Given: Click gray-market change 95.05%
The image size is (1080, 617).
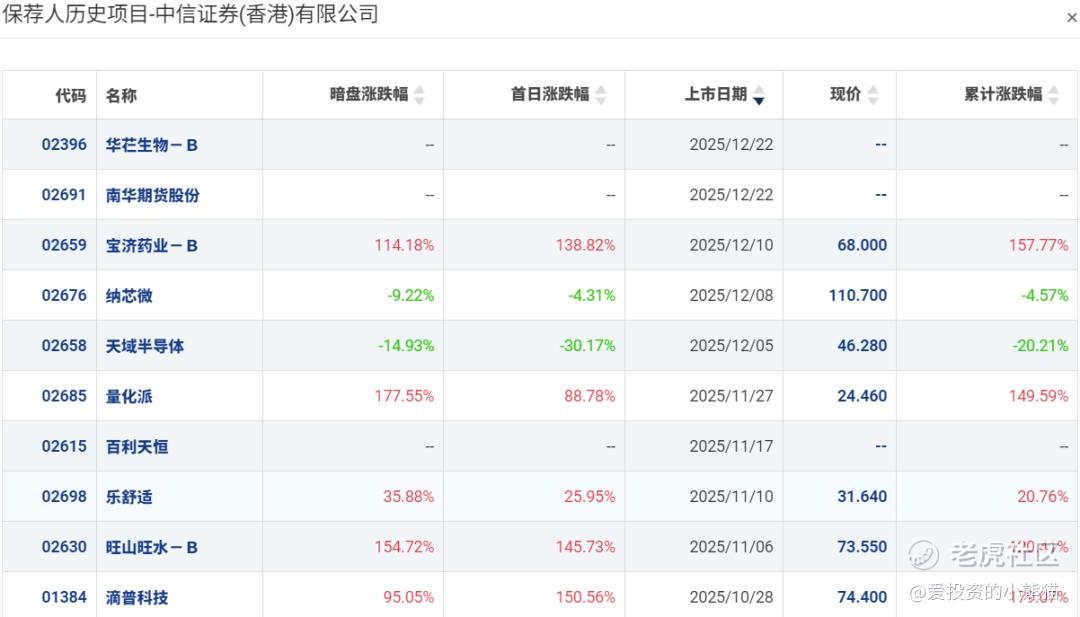Looking at the screenshot, I should pyautogui.click(x=408, y=597).
